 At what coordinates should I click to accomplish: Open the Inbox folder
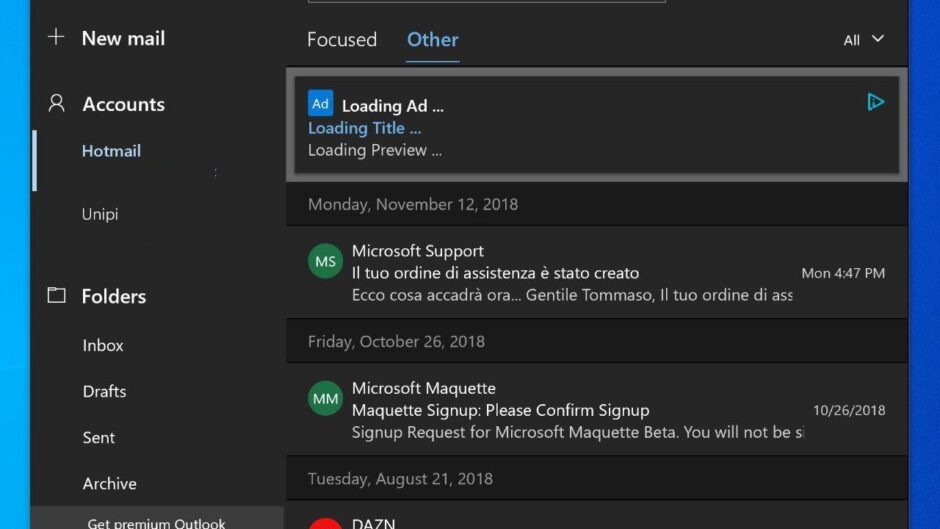pyautogui.click(x=103, y=345)
